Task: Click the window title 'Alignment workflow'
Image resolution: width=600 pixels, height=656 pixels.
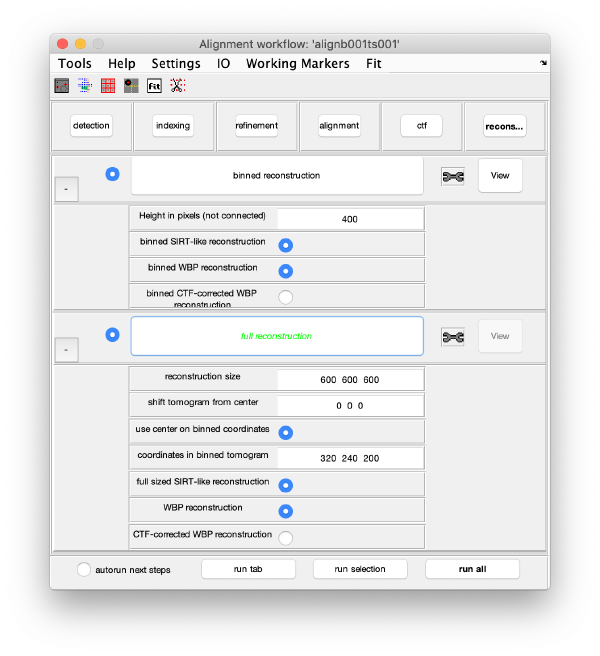Action: click(299, 44)
